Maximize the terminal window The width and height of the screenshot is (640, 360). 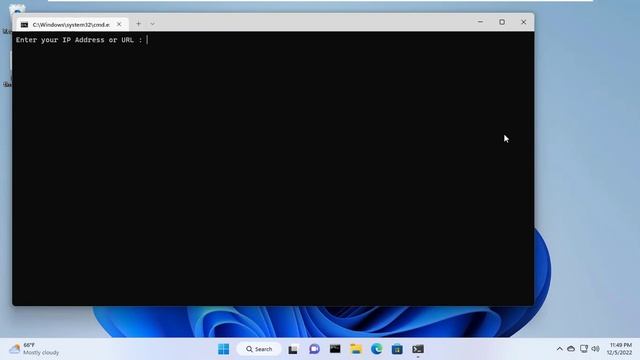(x=502, y=22)
